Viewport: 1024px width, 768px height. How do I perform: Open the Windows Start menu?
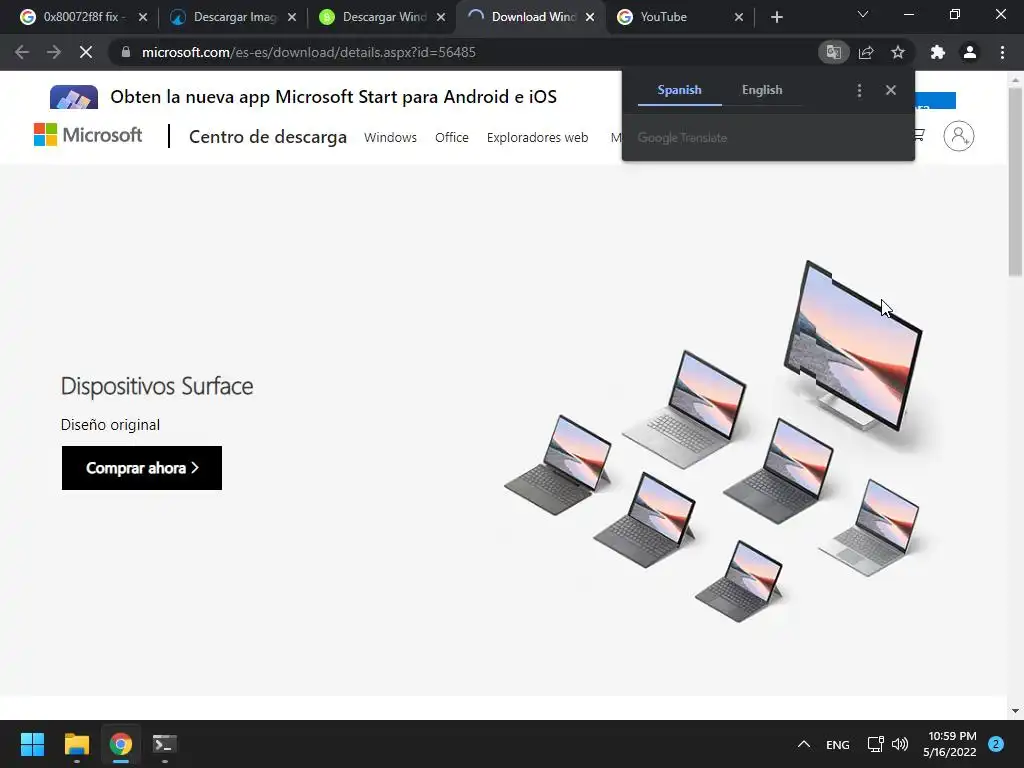tap(32, 744)
